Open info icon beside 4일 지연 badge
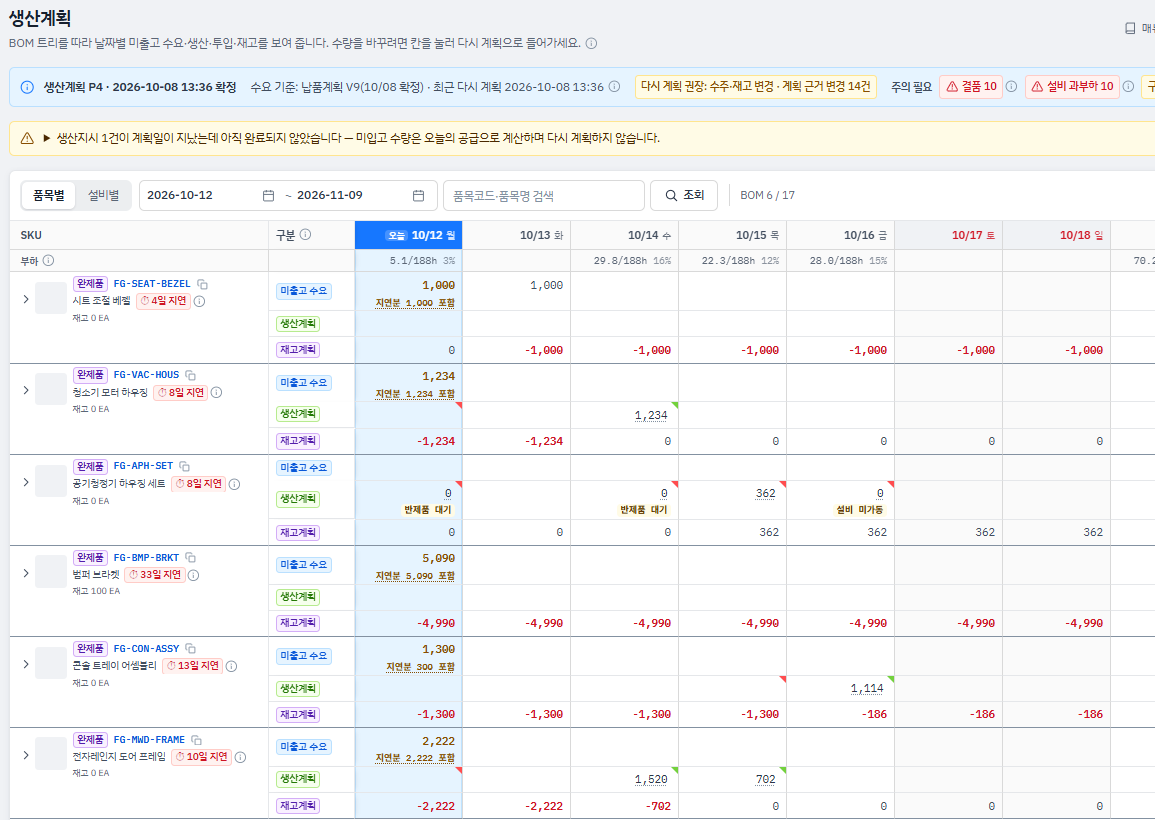1155x820 pixels. click(200, 301)
